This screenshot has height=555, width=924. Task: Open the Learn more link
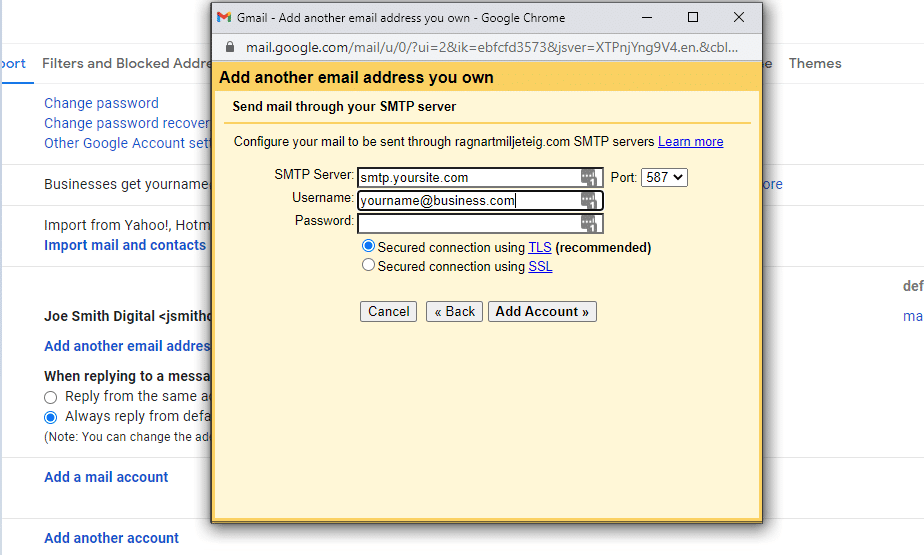tap(690, 142)
